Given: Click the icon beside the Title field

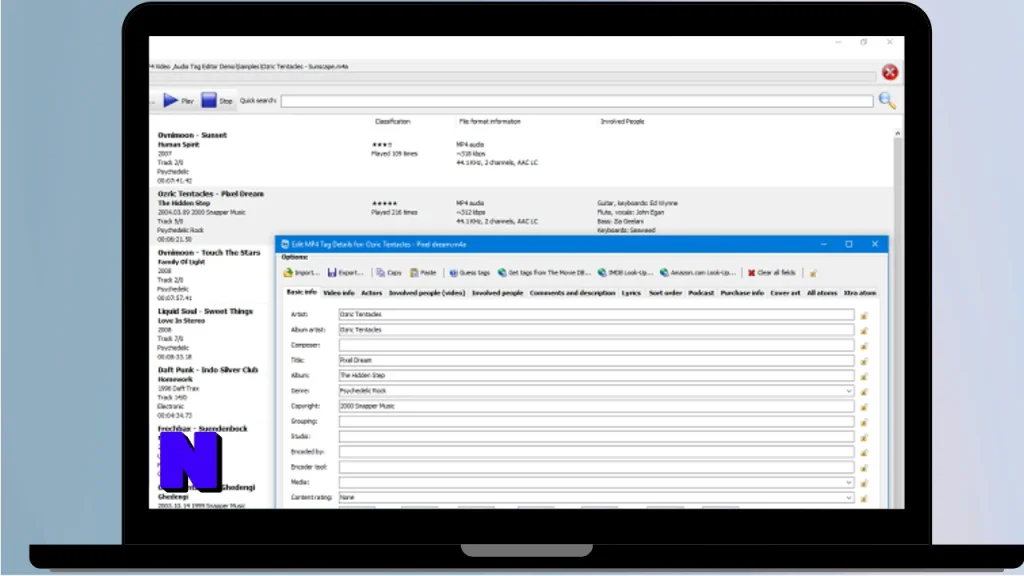Looking at the screenshot, I should point(864,361).
